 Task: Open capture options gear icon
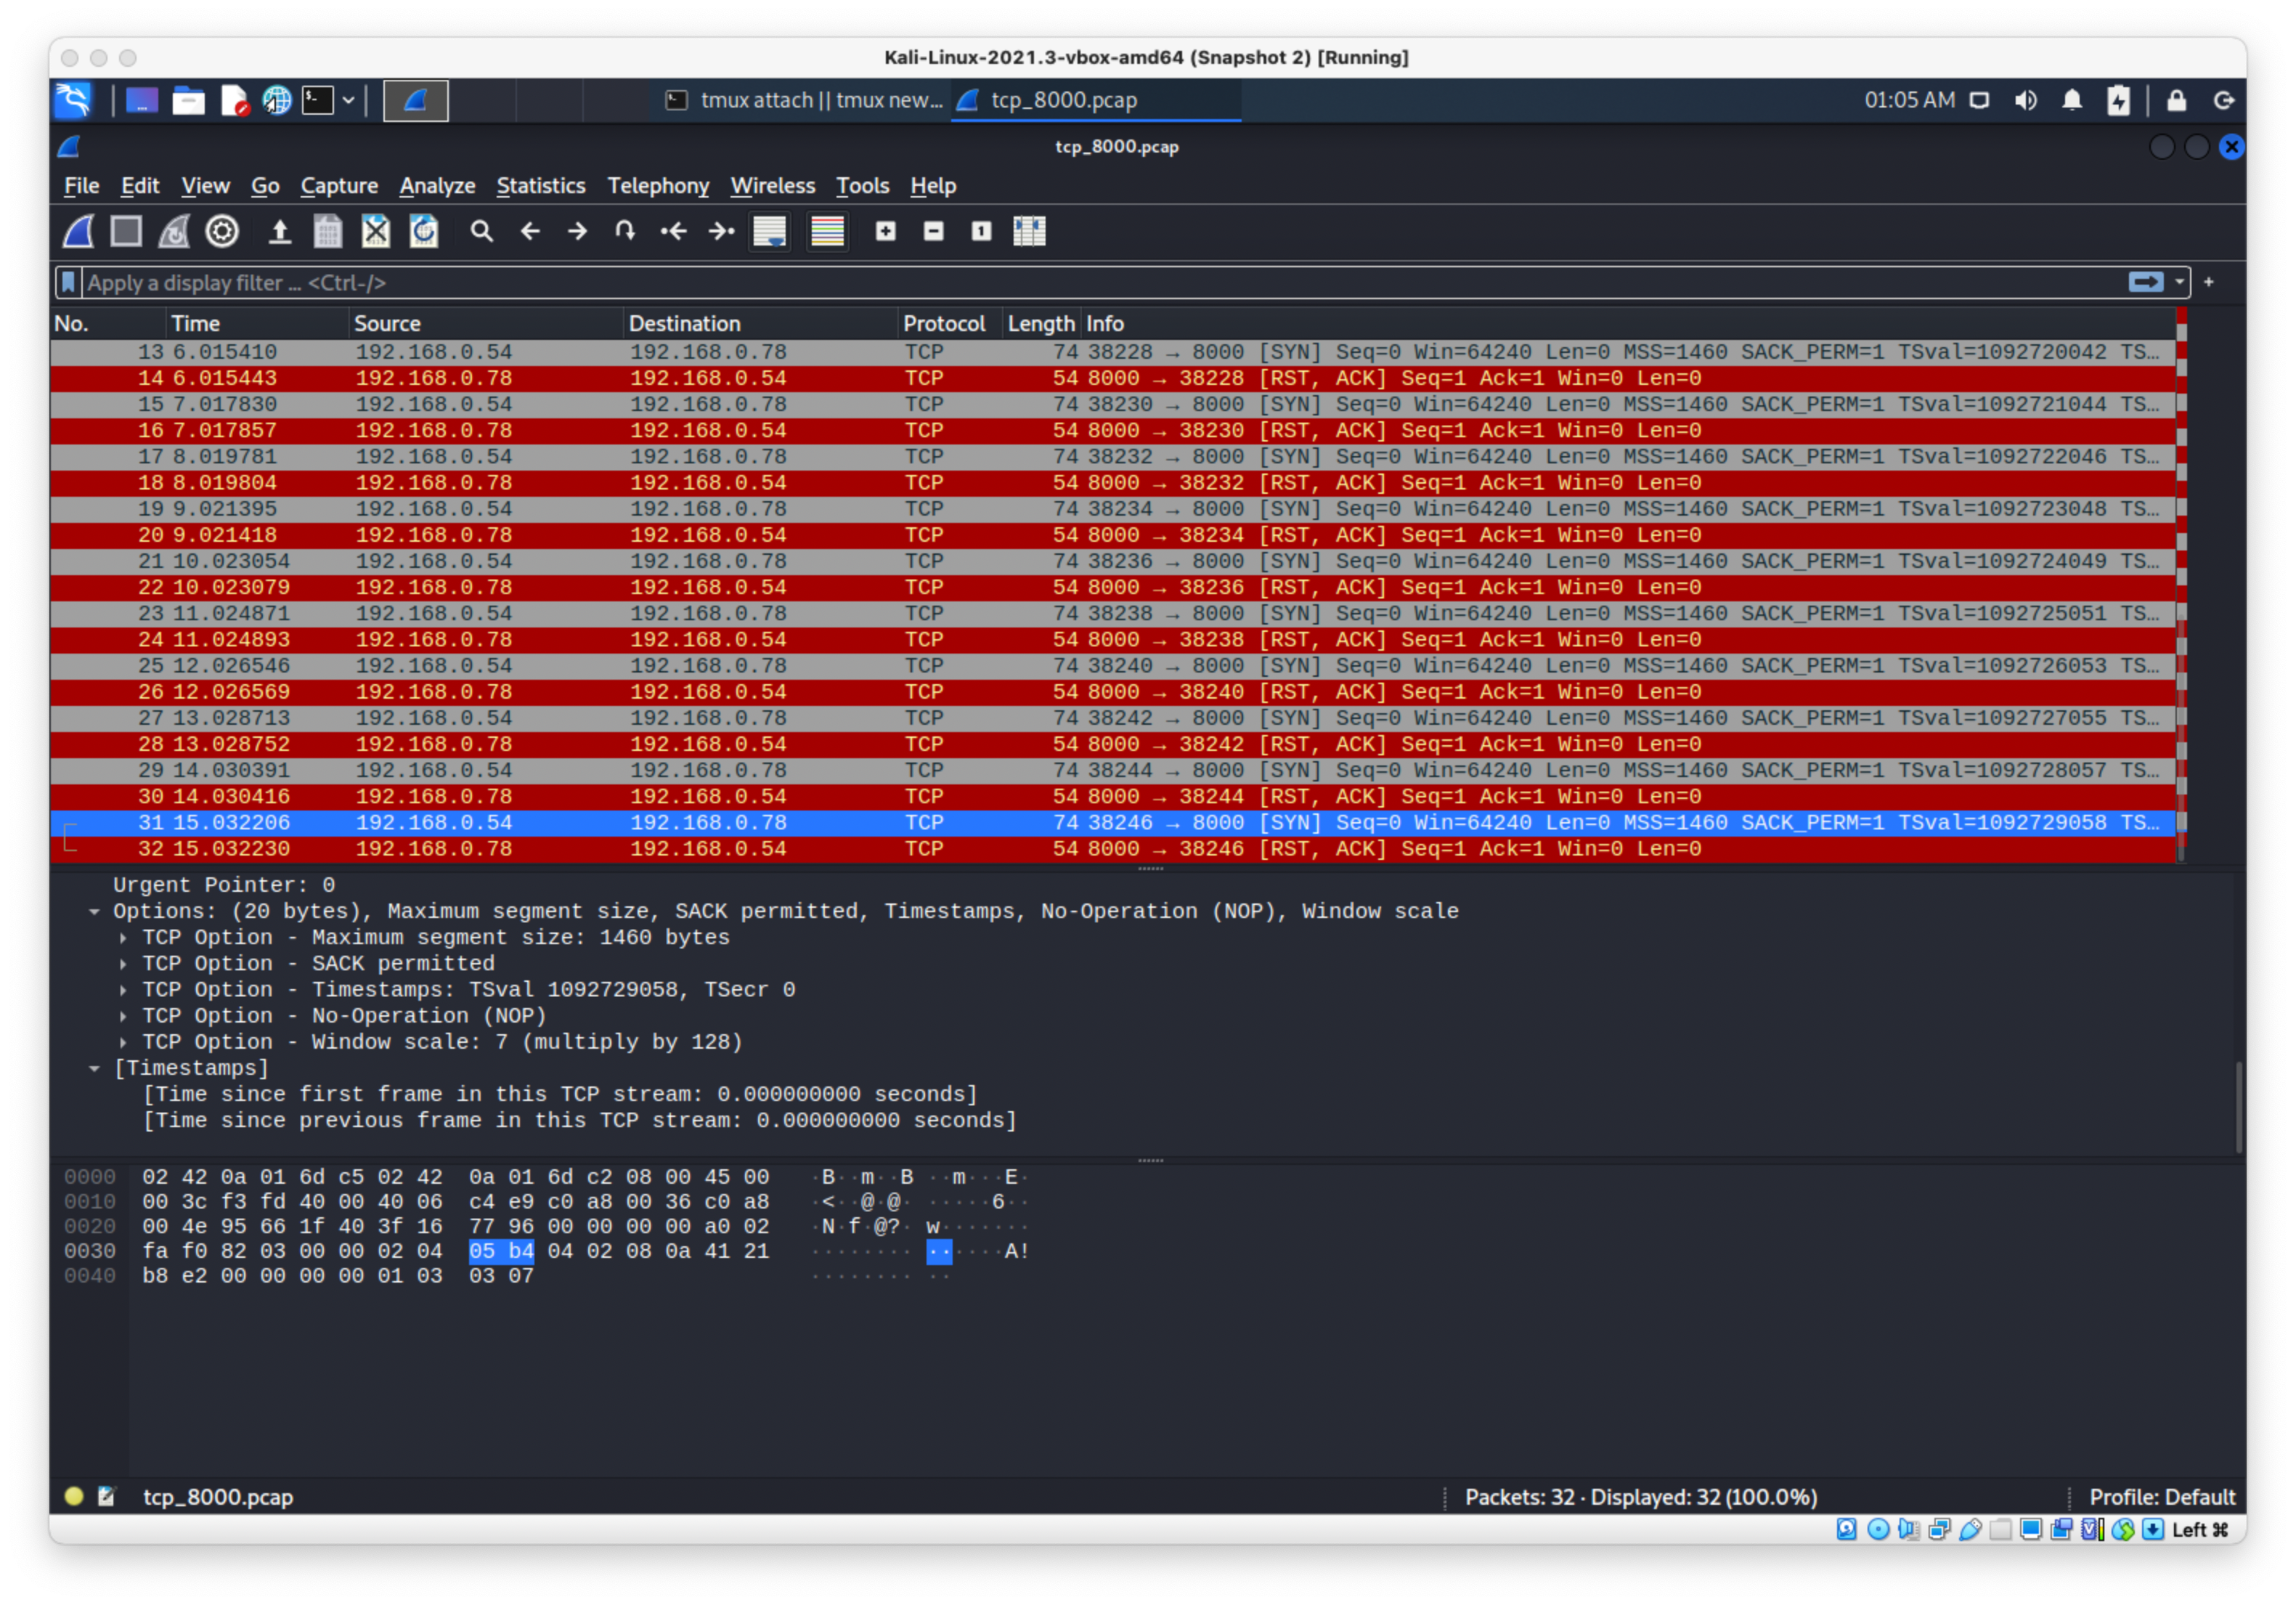click(222, 232)
